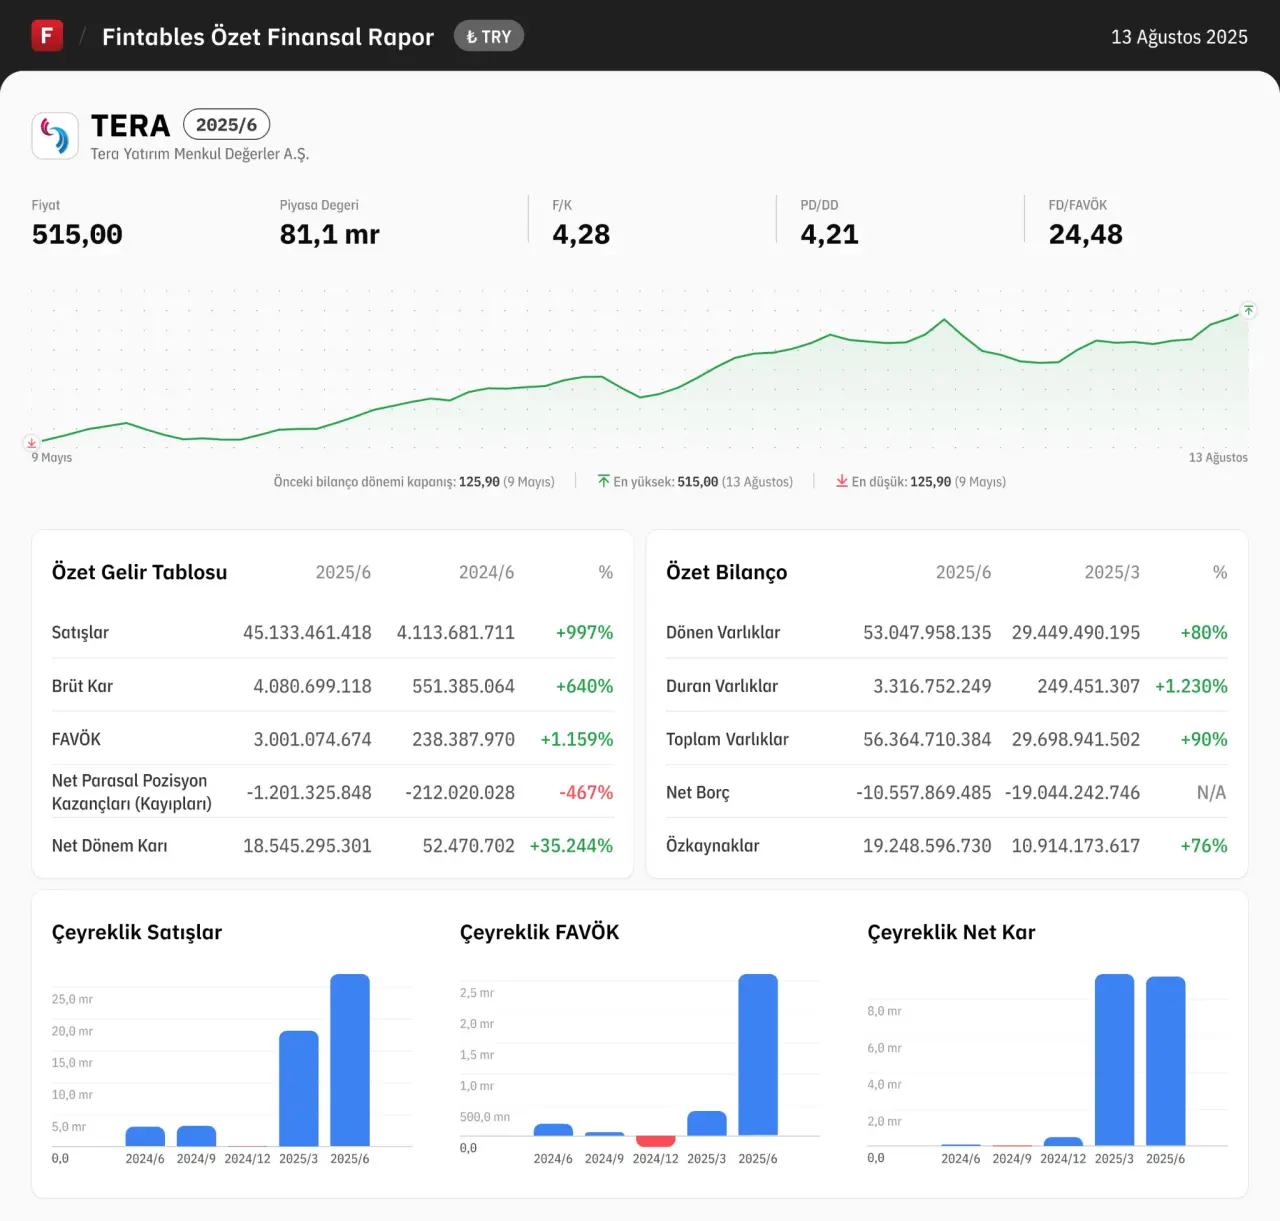Click the 2025/6 Çeyreklik Net Kar bar

tap(1165, 1061)
